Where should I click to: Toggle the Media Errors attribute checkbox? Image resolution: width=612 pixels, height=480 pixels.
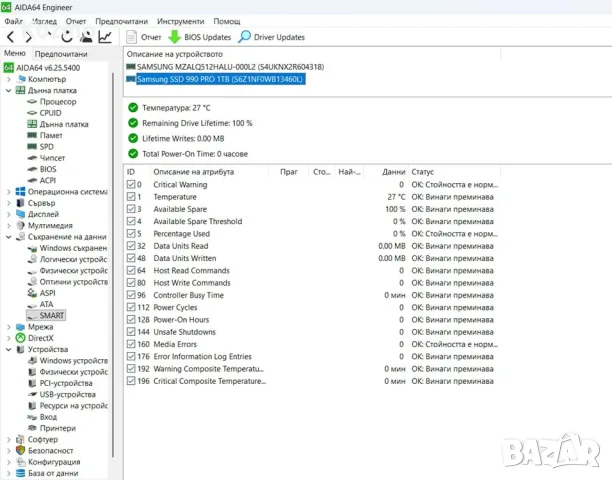[131, 344]
